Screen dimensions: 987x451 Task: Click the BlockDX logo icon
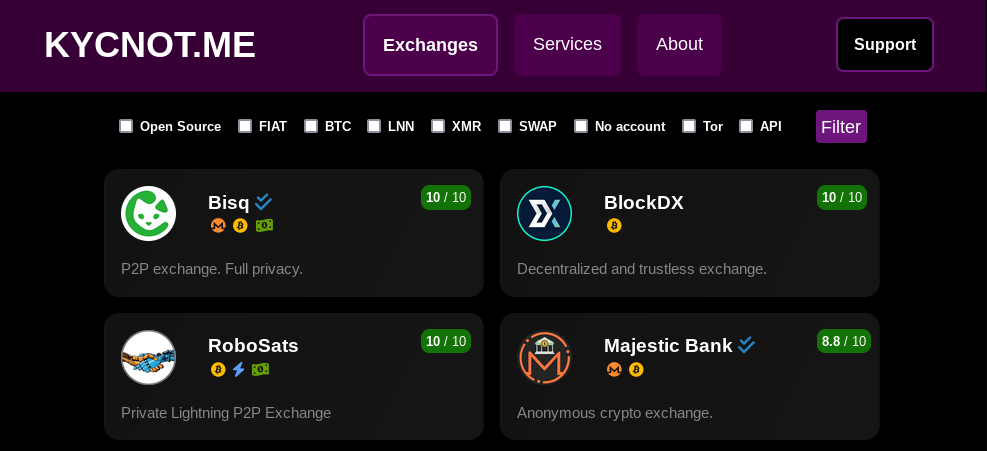tap(544, 214)
